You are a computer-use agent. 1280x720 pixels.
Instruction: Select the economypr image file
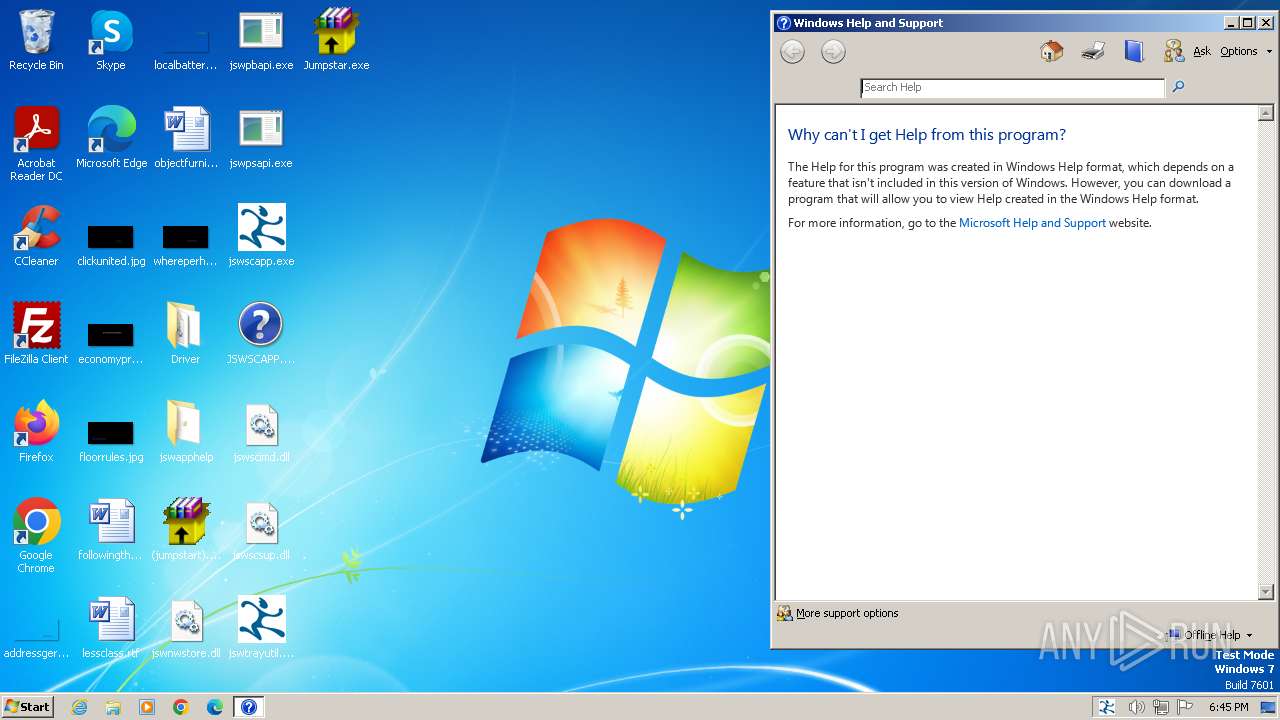(111, 343)
